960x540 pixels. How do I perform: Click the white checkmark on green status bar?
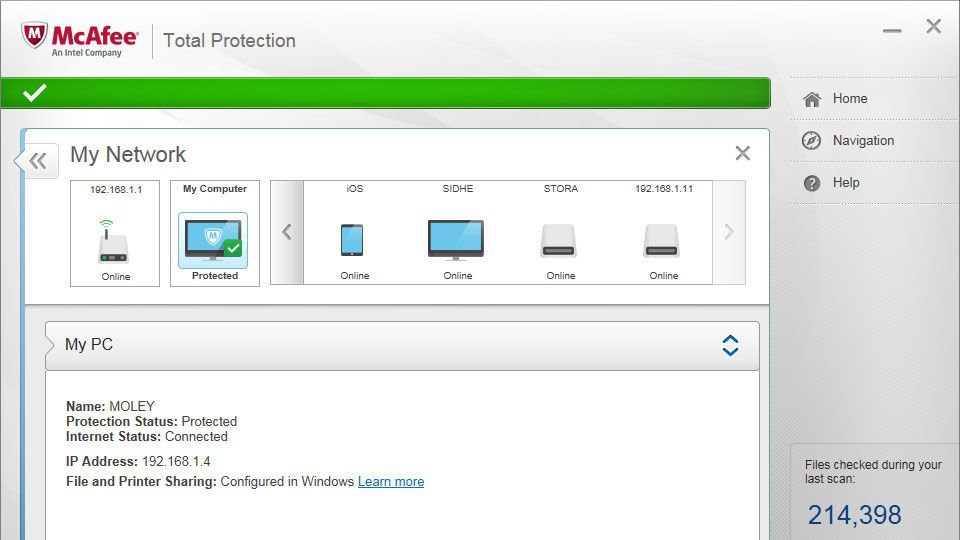[x=34, y=92]
